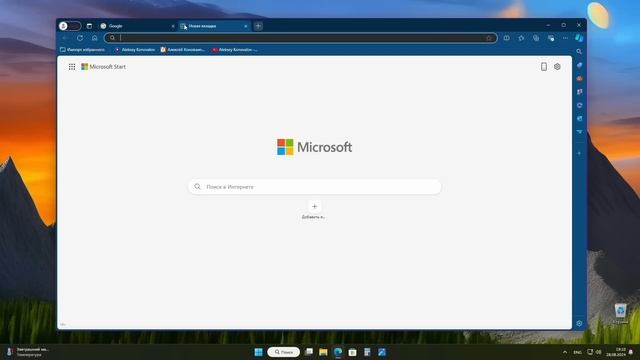The height and width of the screenshot is (360, 640).
Task: Focus the browser address bar
Action: 300,38
